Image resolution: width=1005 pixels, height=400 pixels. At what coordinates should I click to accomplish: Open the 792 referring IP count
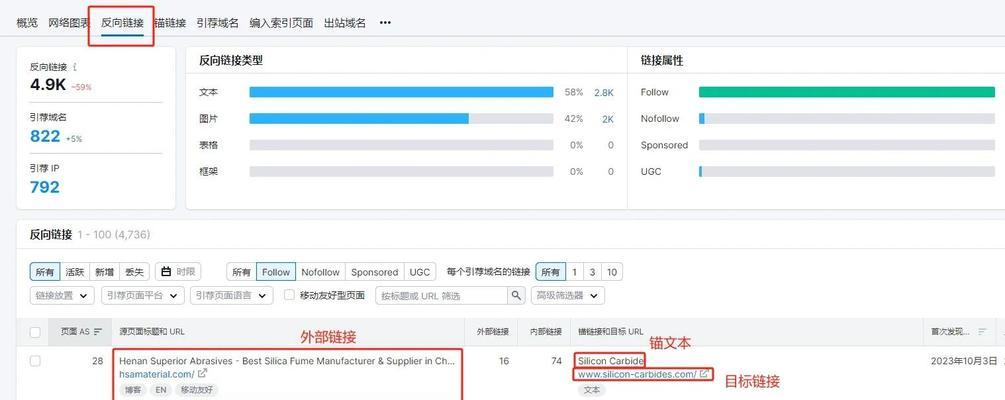click(x=45, y=187)
